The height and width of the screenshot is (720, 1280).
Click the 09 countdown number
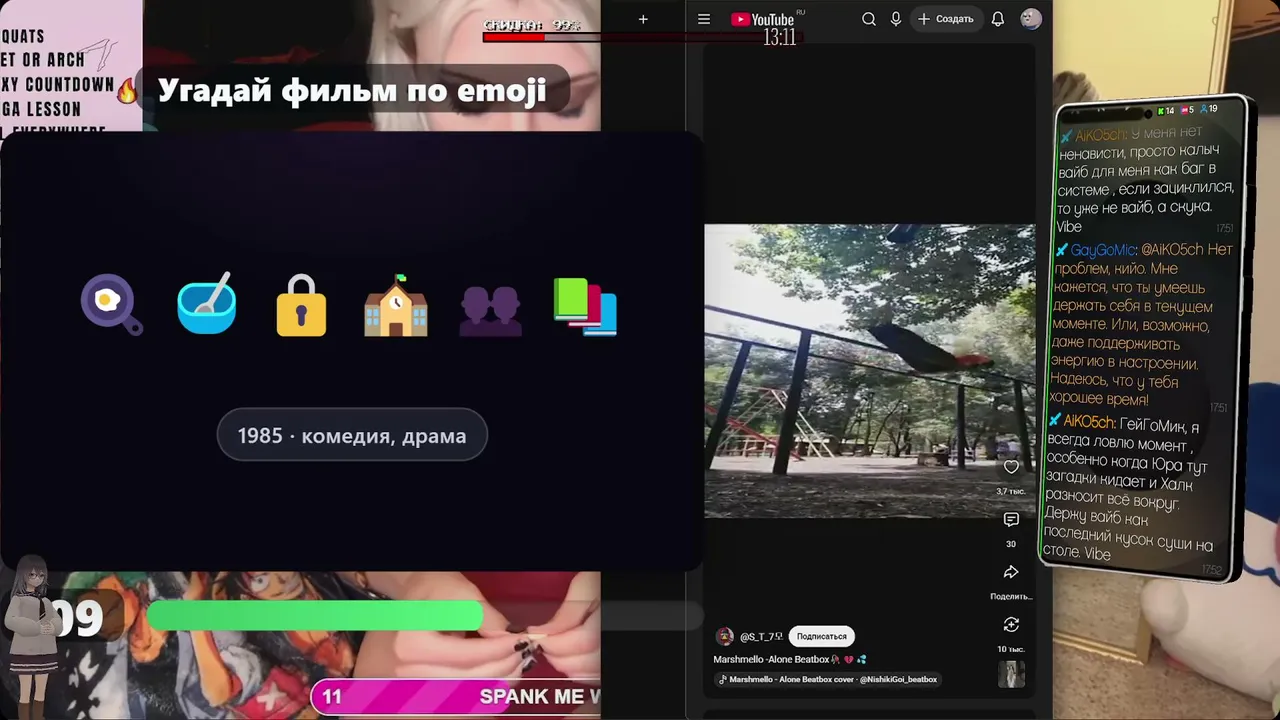click(x=78, y=620)
